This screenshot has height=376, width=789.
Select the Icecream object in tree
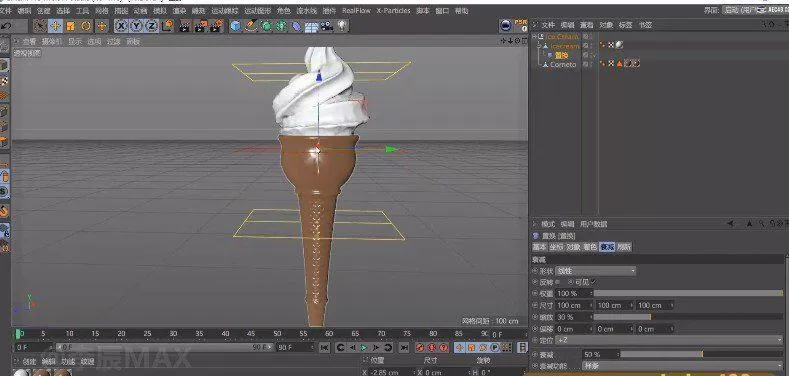point(565,46)
